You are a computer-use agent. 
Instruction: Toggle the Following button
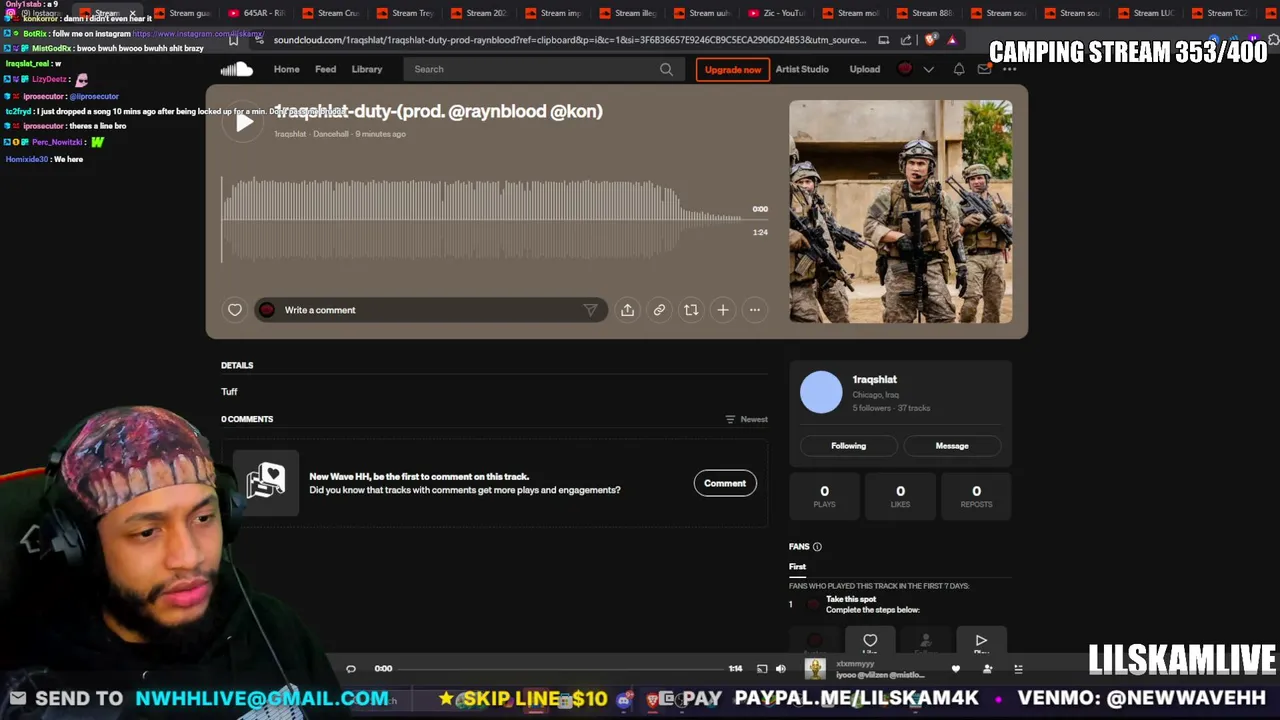click(848, 446)
